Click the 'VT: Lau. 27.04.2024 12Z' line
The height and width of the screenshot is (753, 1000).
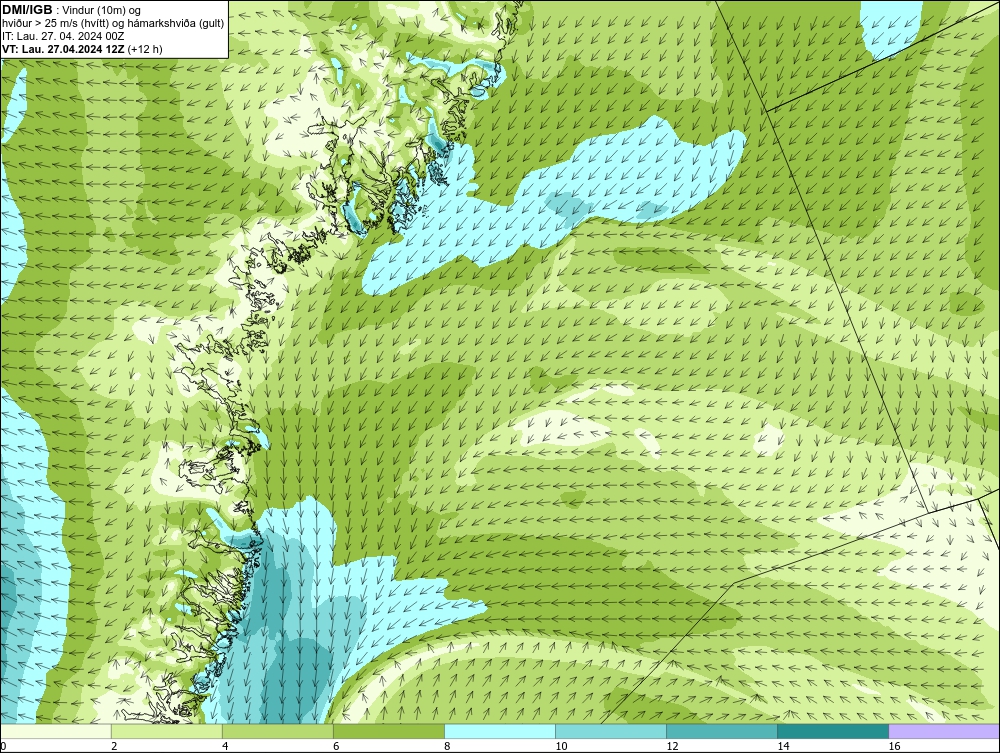tap(64, 49)
